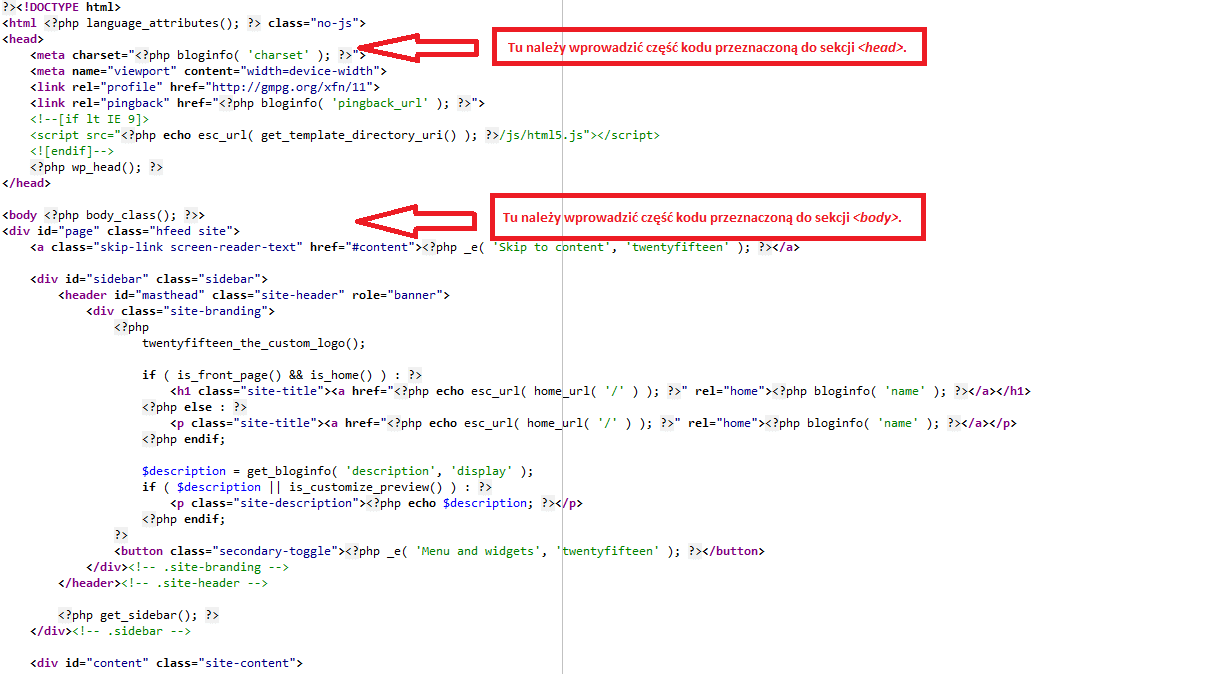Click the meta viewport width=device-width line
The height and width of the screenshot is (674, 1220).
208,71
